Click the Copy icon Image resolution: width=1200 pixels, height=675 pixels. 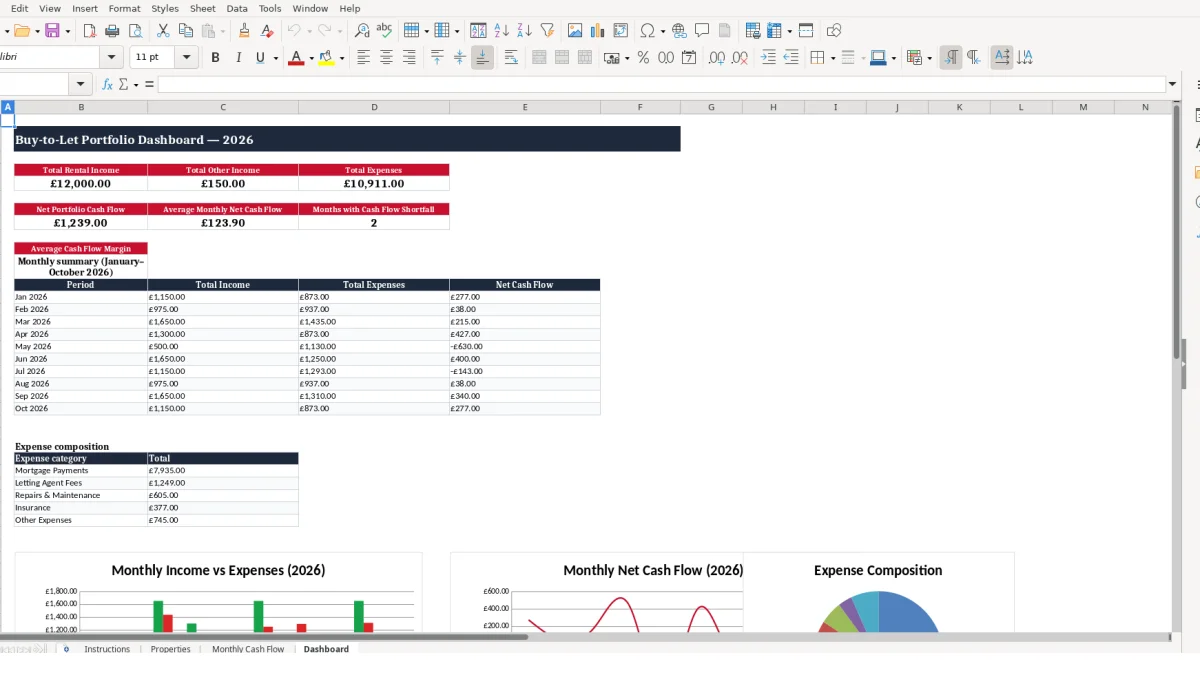point(184,31)
